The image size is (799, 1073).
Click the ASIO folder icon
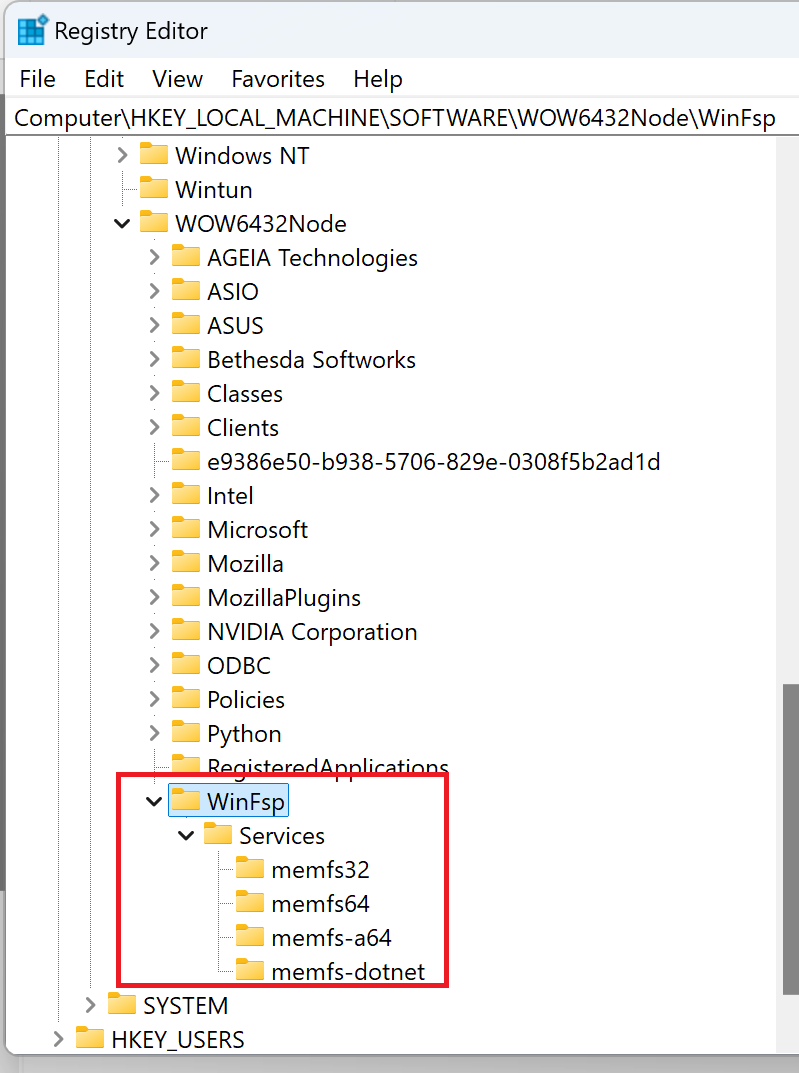(185, 290)
